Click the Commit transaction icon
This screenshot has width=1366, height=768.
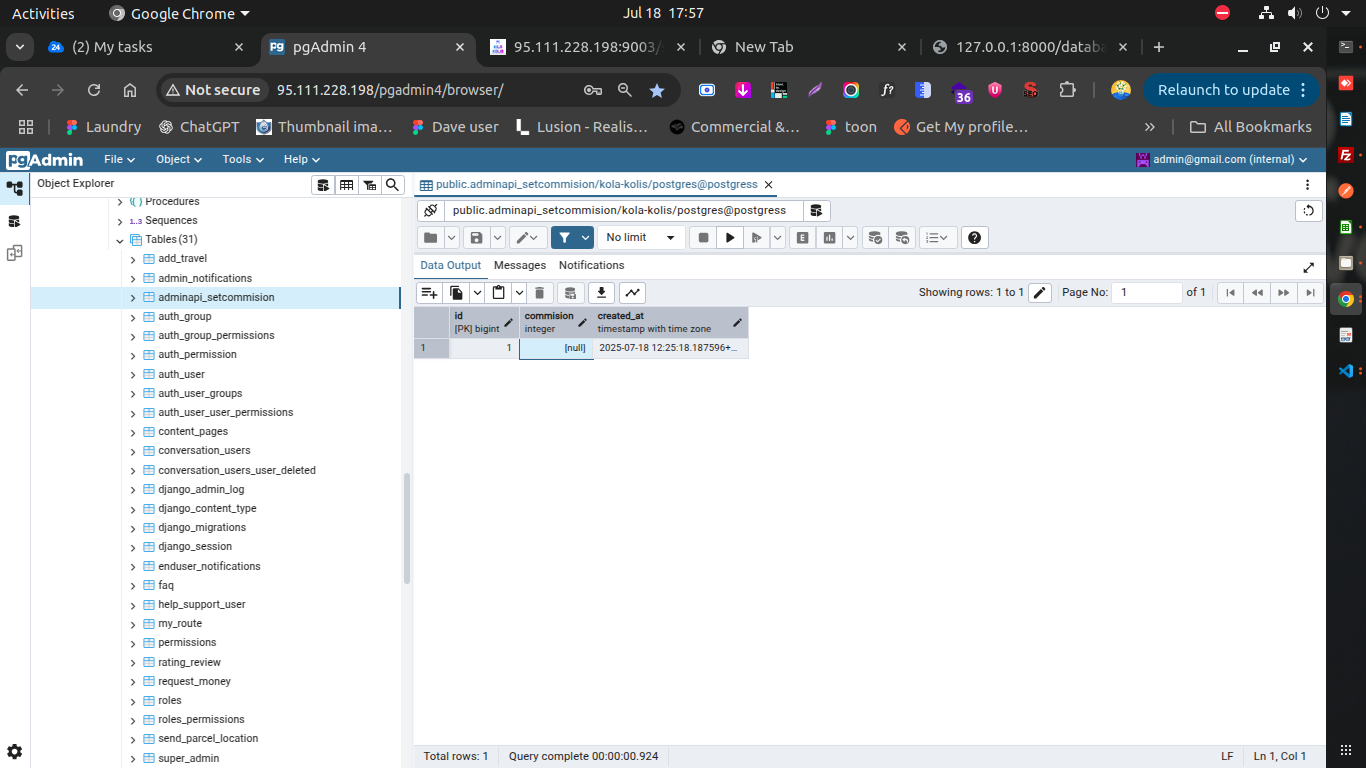(x=875, y=238)
